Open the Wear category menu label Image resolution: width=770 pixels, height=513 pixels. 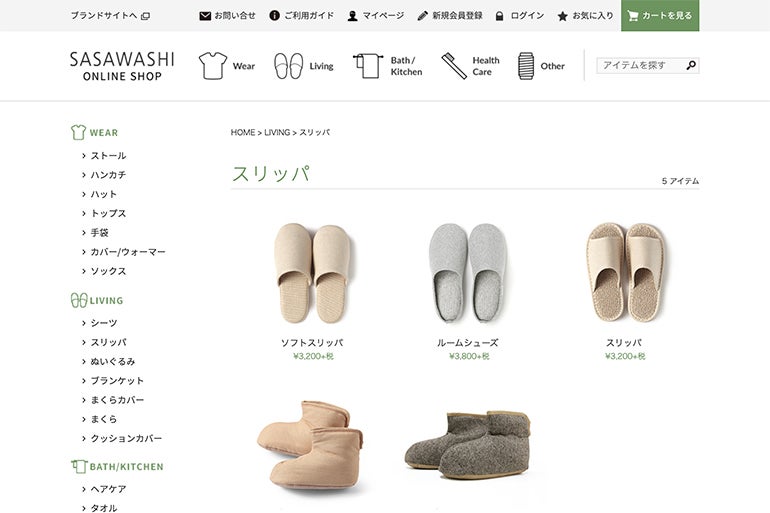[x=244, y=66]
